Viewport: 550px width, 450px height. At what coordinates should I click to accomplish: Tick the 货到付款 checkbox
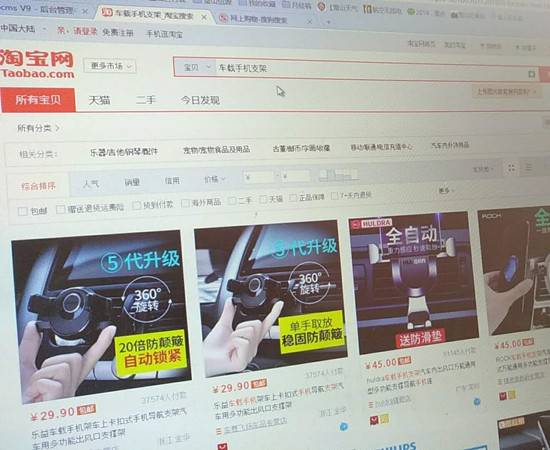(x=137, y=206)
